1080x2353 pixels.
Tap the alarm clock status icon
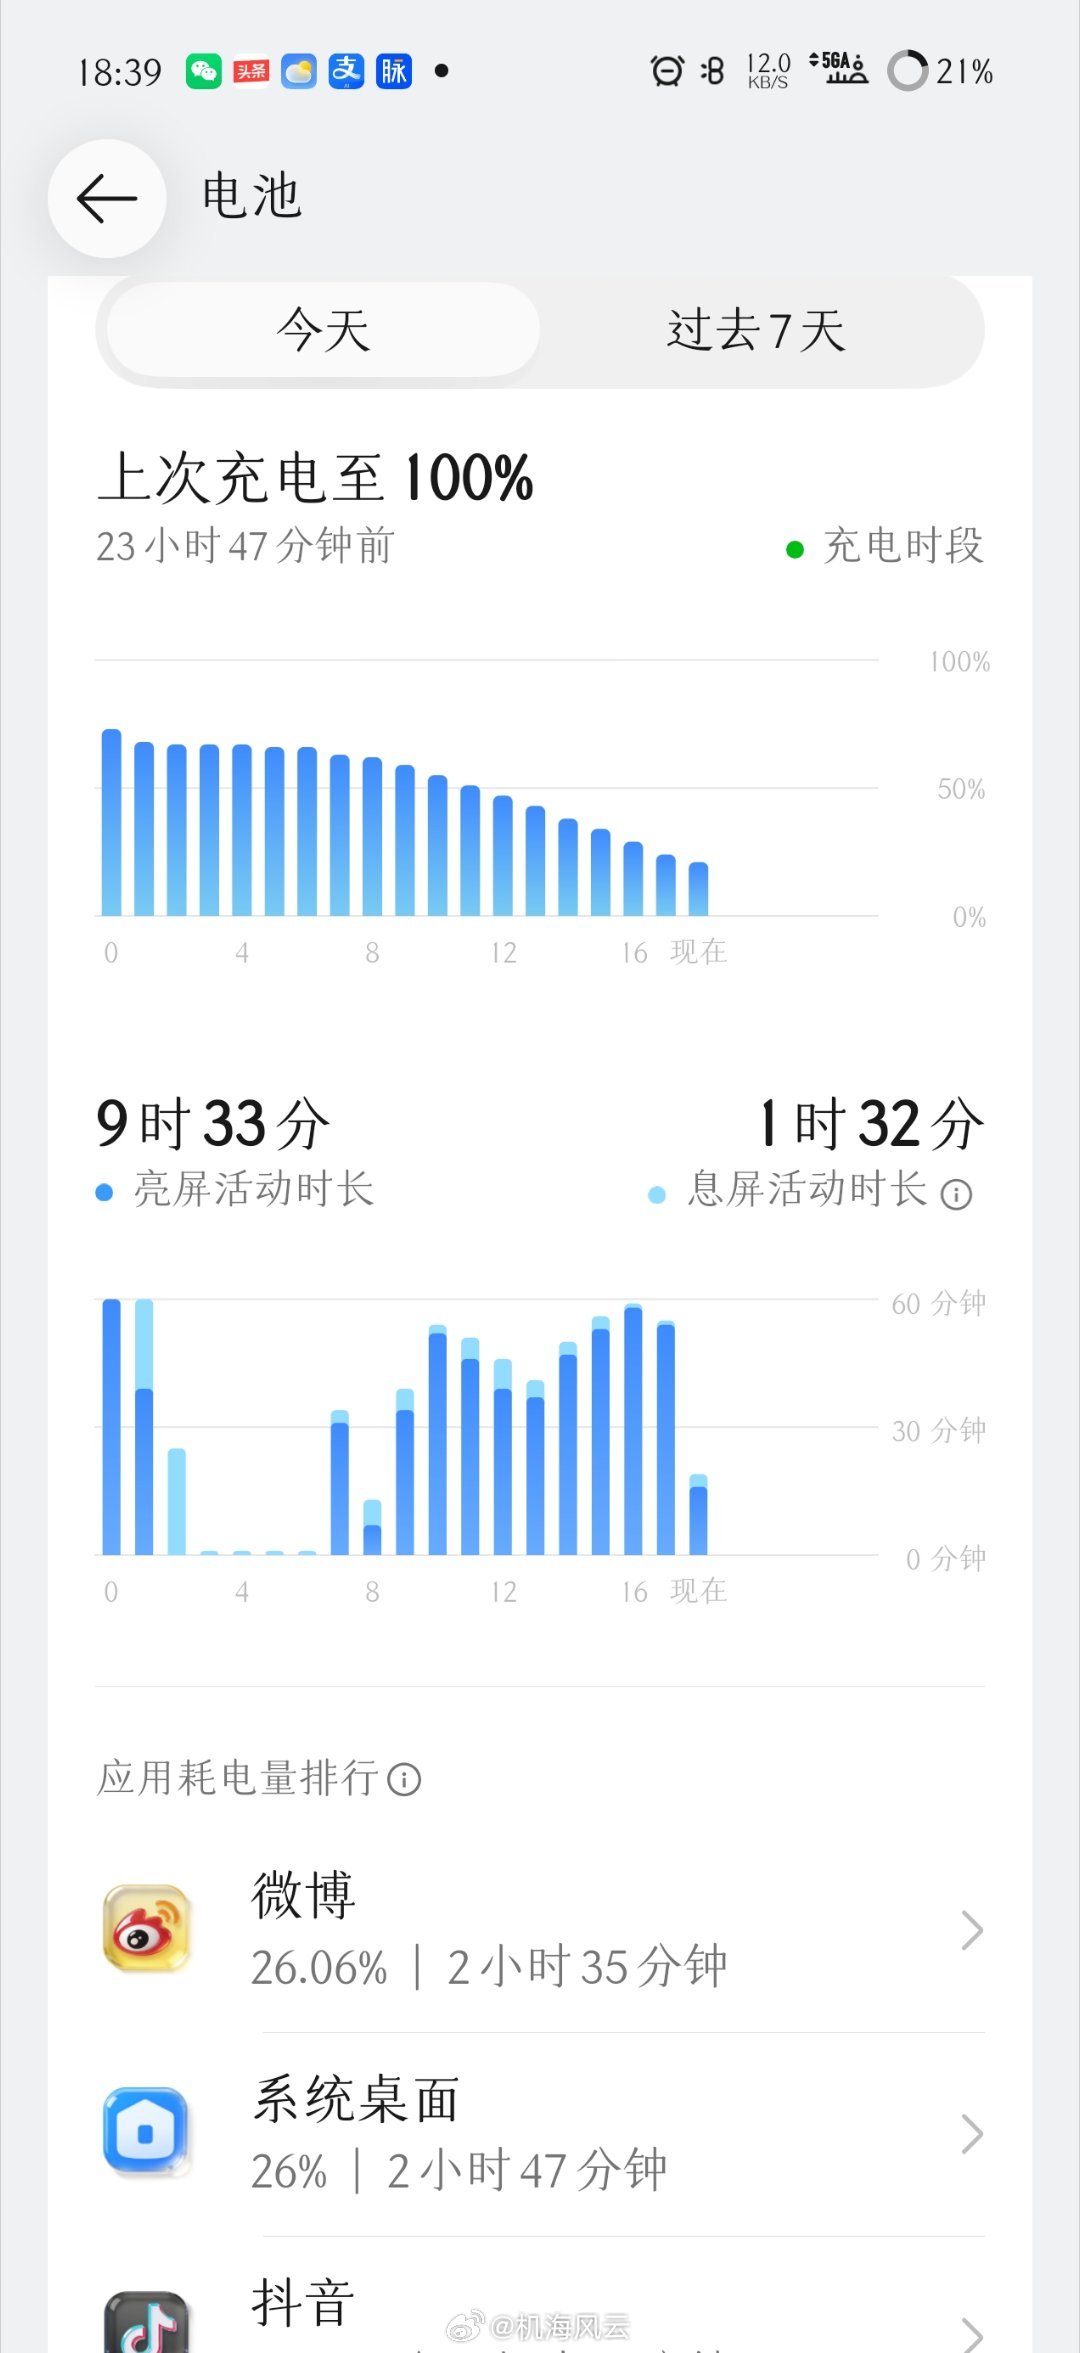[667, 71]
